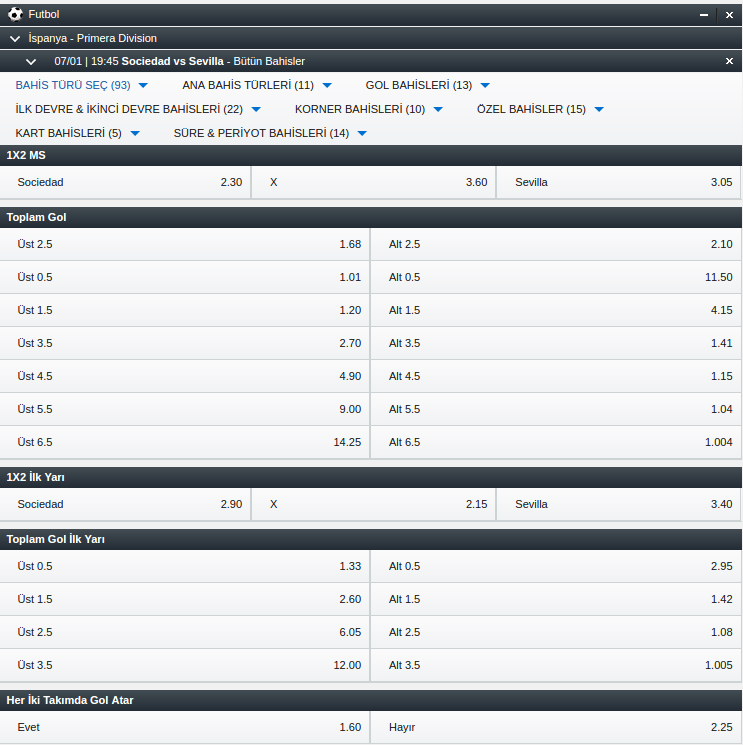Select Üst 2.5 at 1.68 in Toplam Gol
743x745 pixels.
(x=184, y=244)
